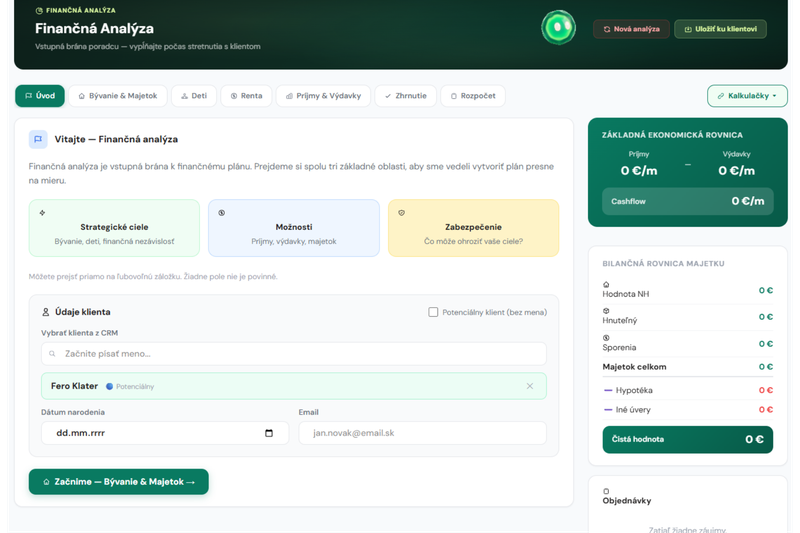This screenshot has width=800, height=533.
Task: Click the clock icon in FINANČNÁ ANALÝZA label
Action: pos(39,10)
